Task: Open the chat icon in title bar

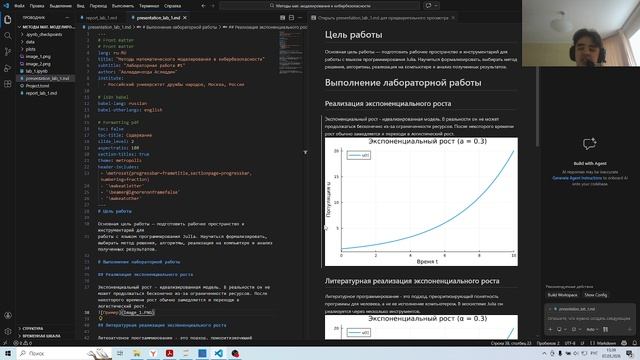Action: point(428,6)
